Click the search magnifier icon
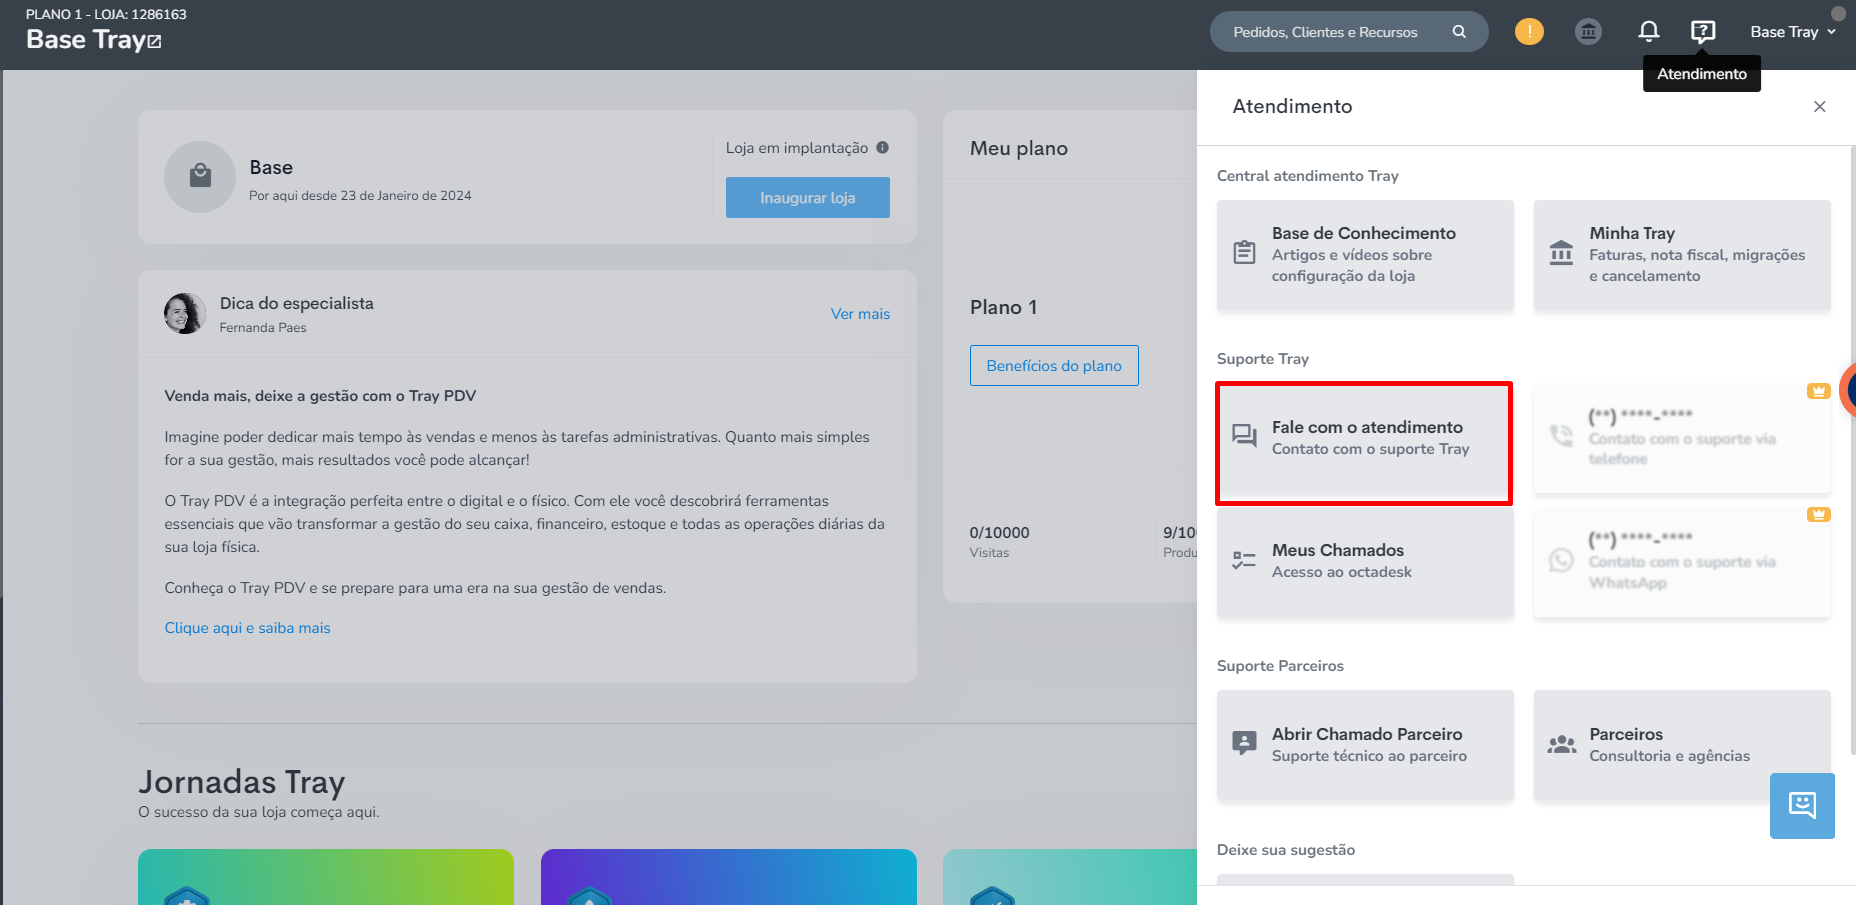1856x905 pixels. pyautogui.click(x=1459, y=32)
